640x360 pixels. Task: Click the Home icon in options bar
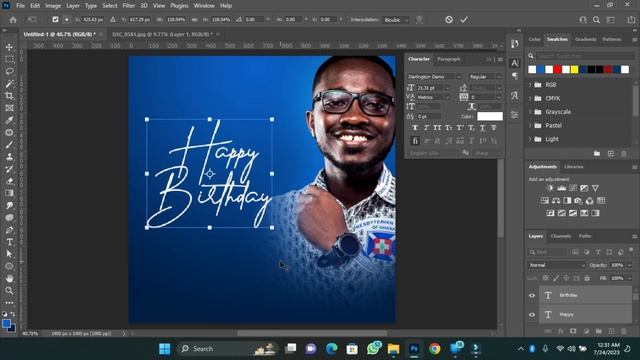[13, 20]
